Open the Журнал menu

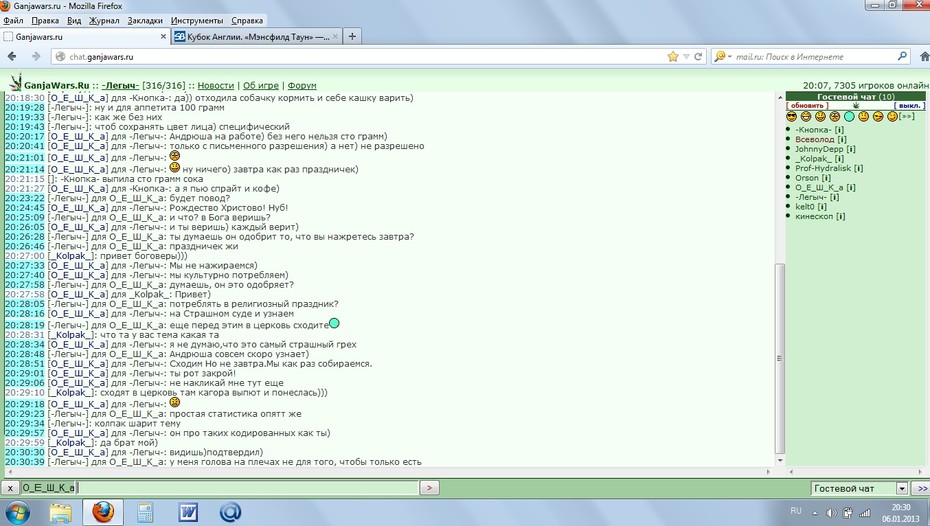point(104,21)
